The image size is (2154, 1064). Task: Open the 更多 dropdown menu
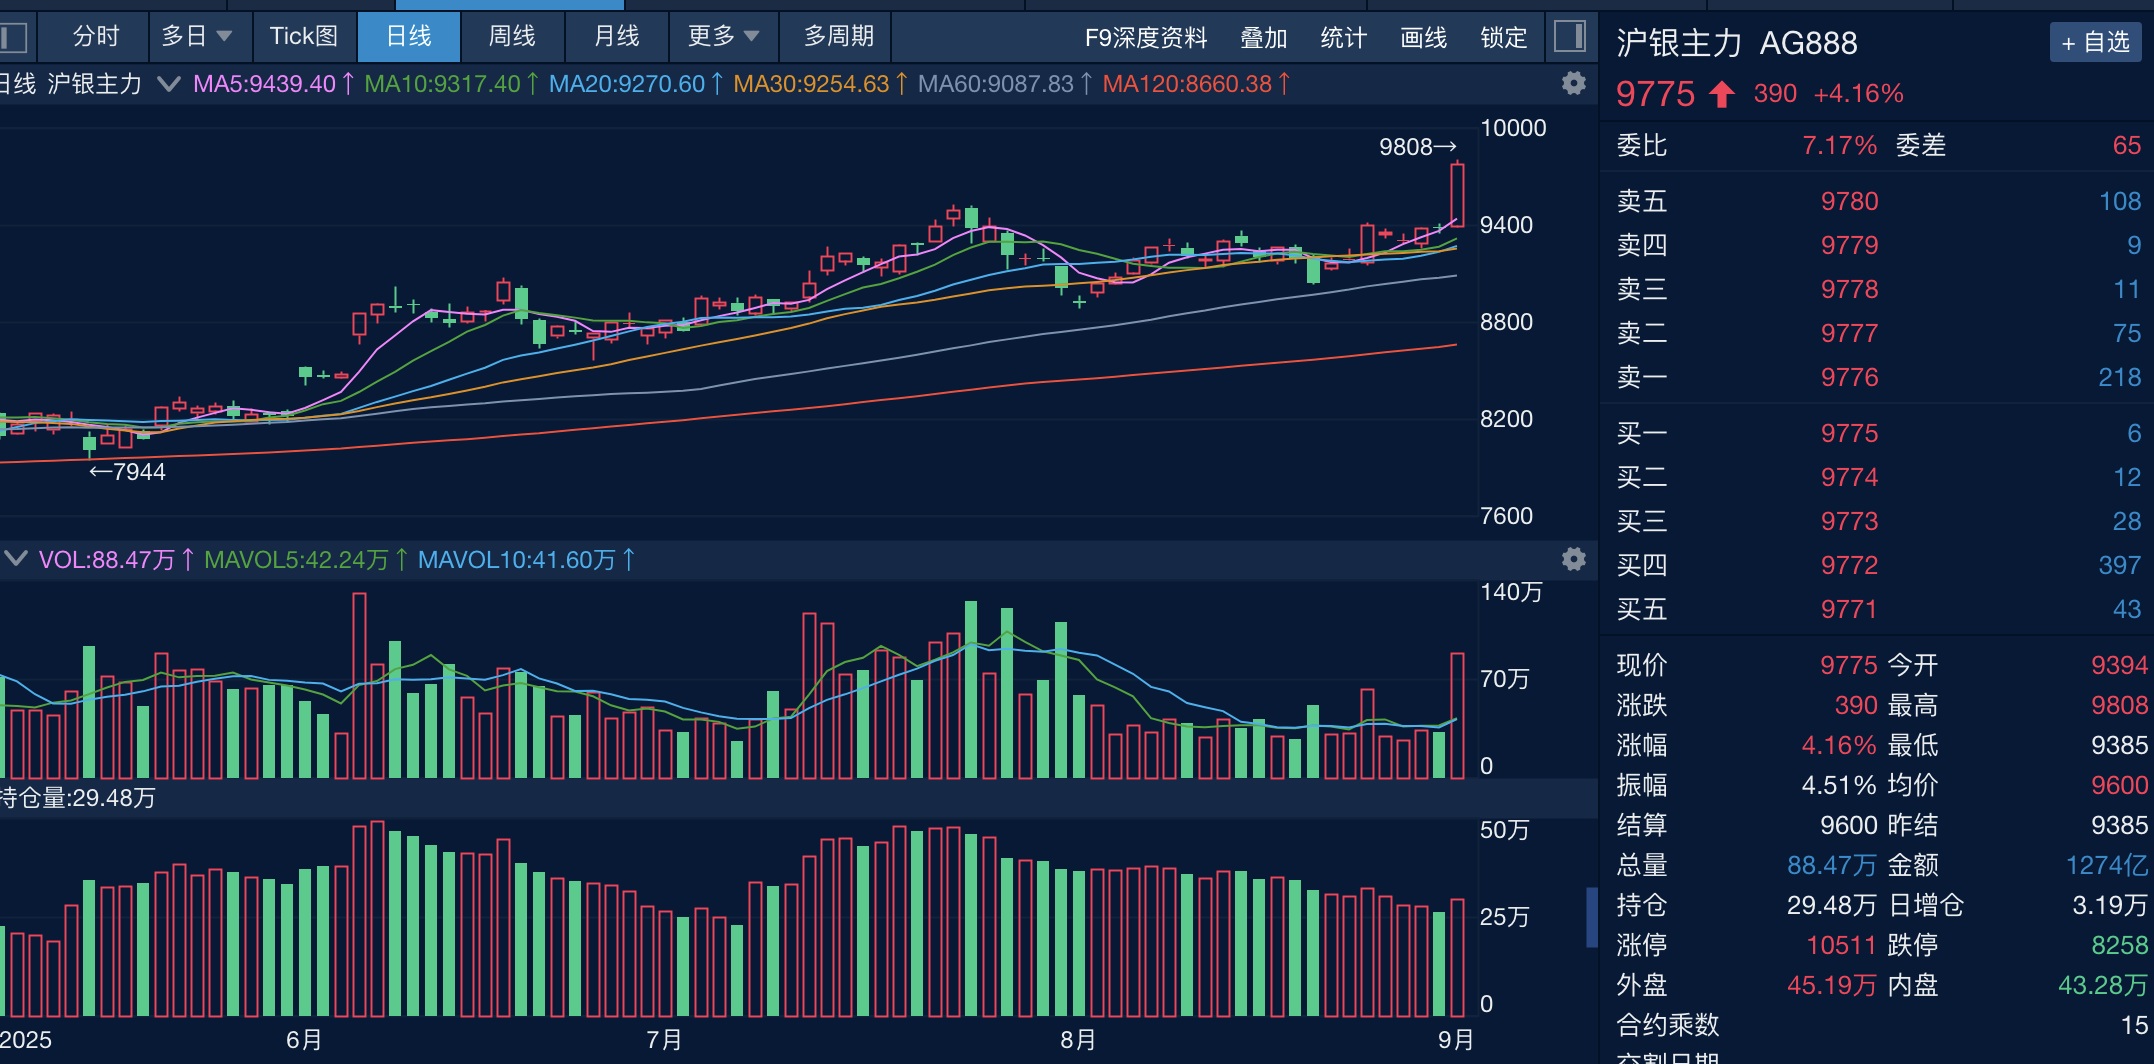pyautogui.click(x=722, y=37)
